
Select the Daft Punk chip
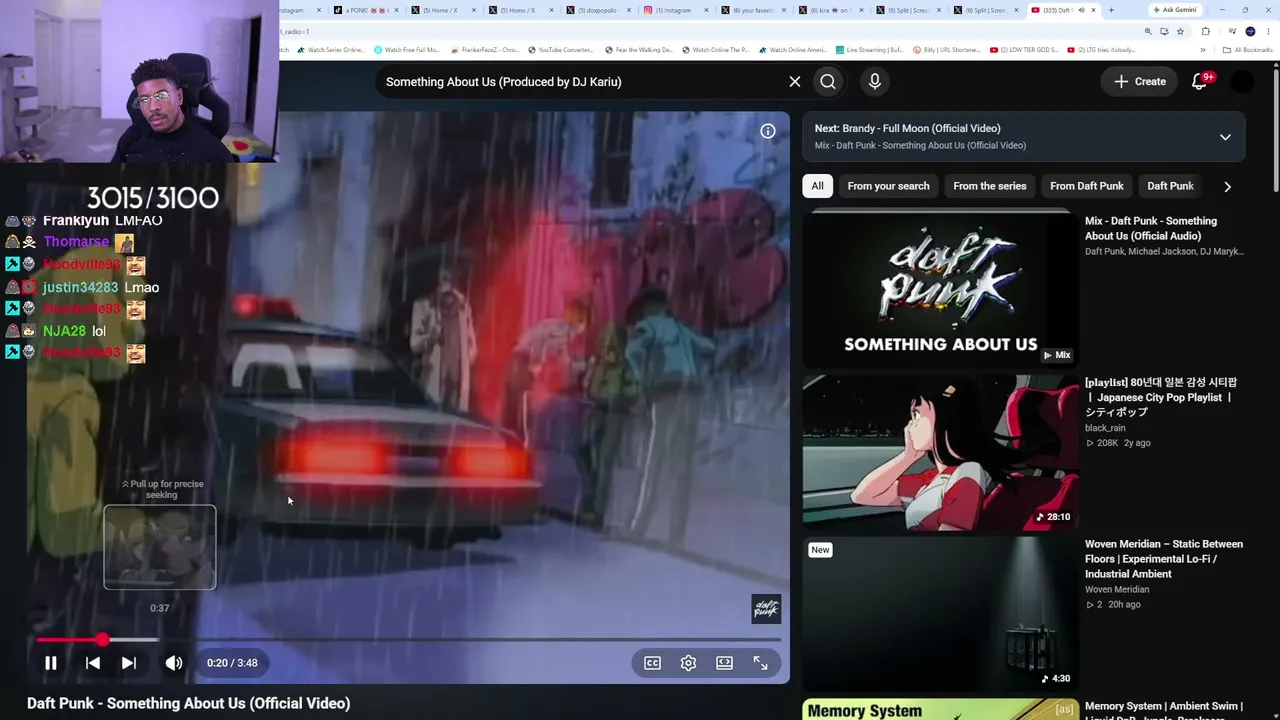click(x=1170, y=186)
